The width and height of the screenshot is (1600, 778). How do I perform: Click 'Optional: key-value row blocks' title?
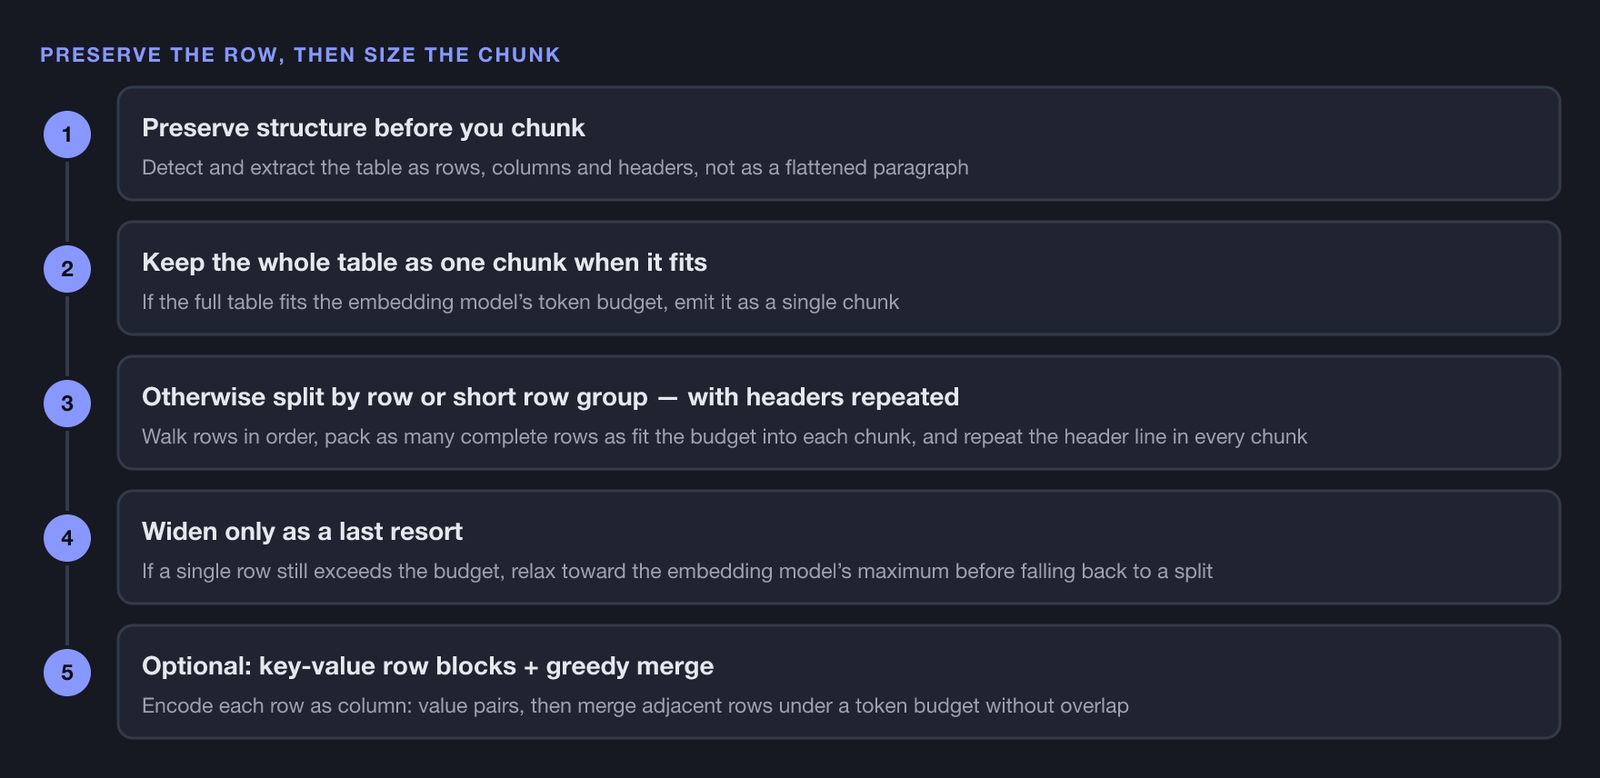coord(428,666)
